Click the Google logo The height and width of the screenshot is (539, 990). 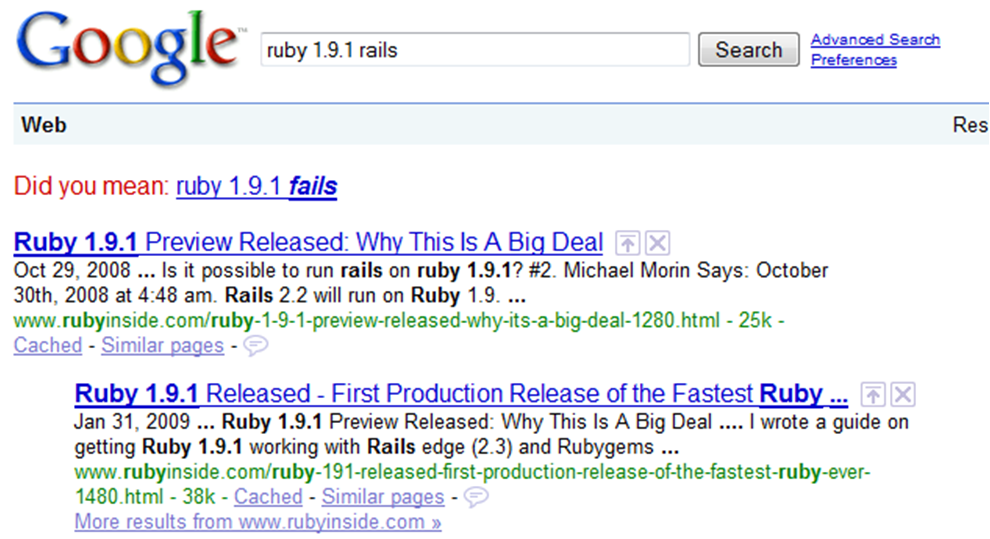pos(129,48)
